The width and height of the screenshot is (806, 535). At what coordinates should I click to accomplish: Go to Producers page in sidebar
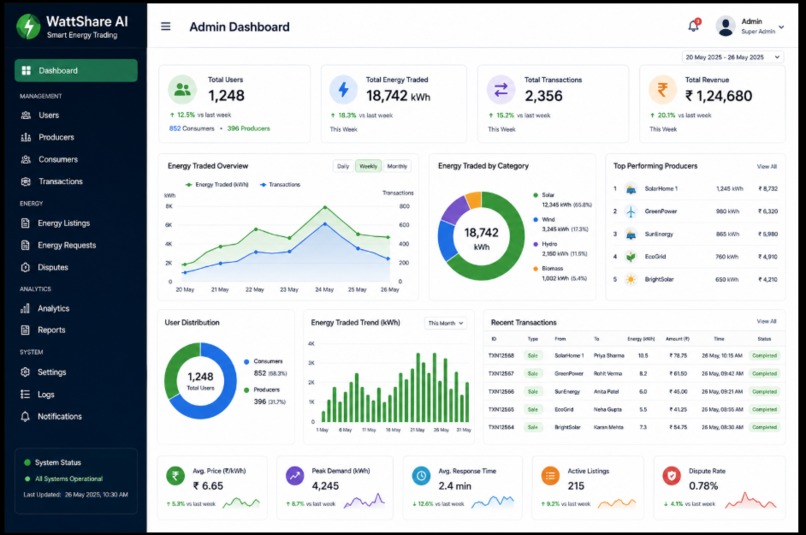point(56,137)
